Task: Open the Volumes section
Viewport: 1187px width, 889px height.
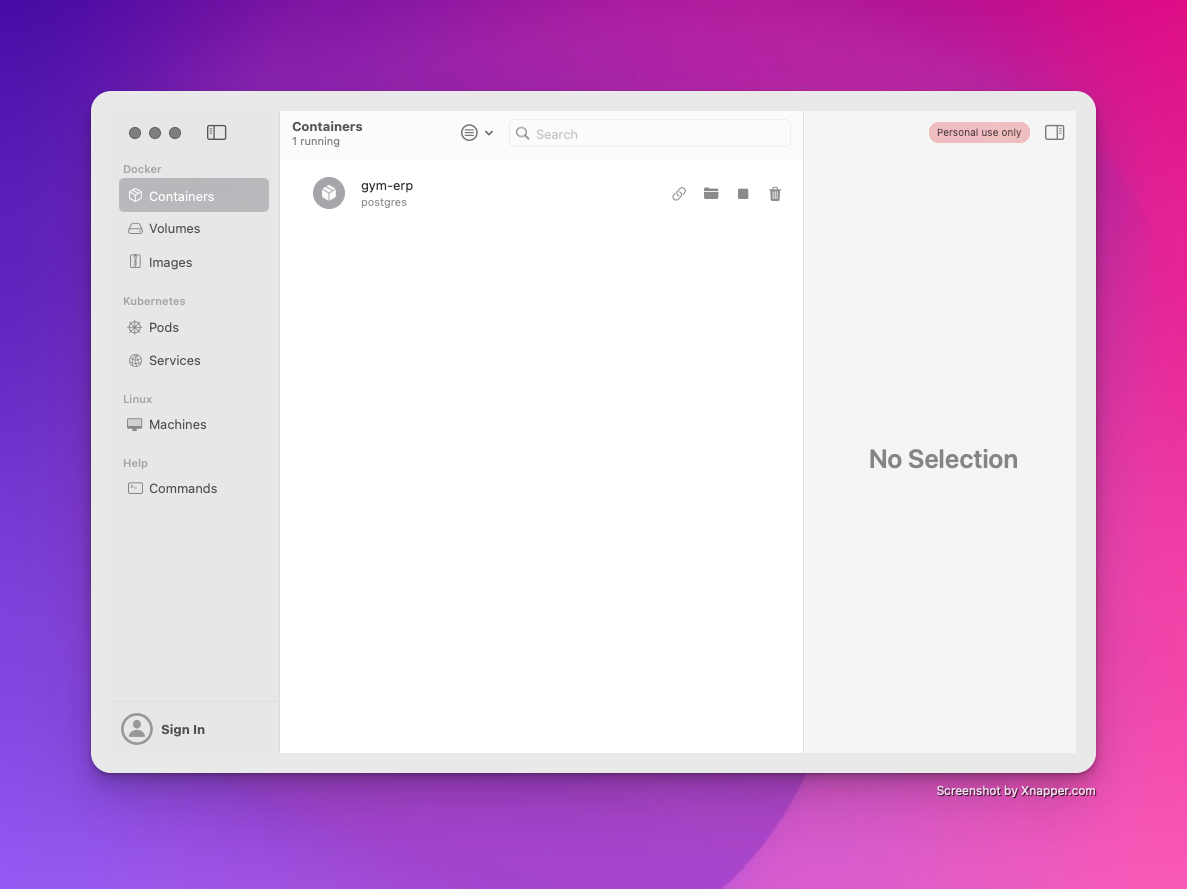Action: click(x=194, y=229)
